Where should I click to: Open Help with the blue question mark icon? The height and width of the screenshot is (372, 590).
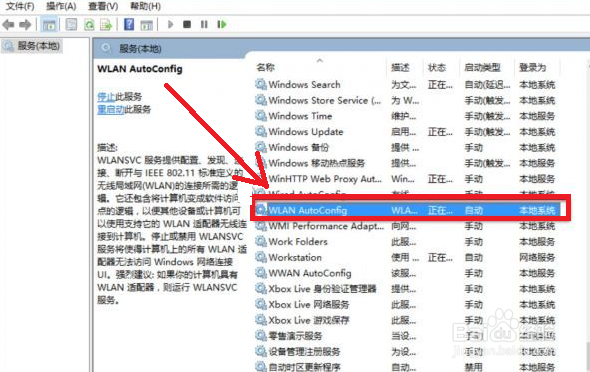tap(129, 24)
